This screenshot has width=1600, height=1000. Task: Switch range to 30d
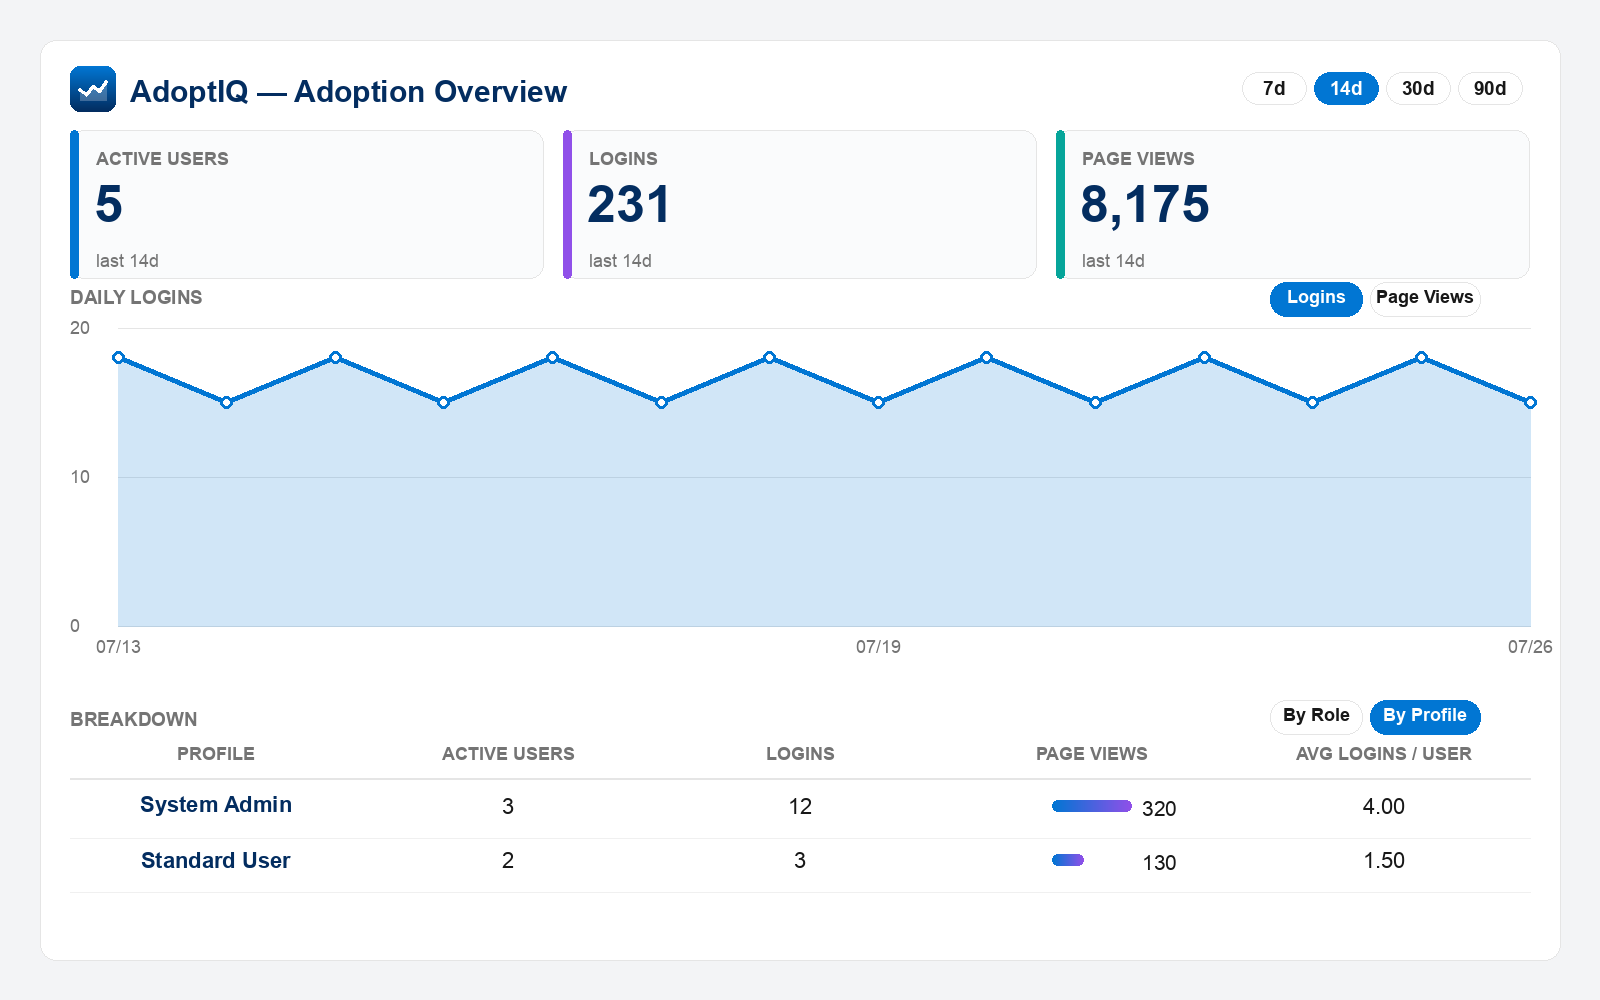coord(1418,89)
